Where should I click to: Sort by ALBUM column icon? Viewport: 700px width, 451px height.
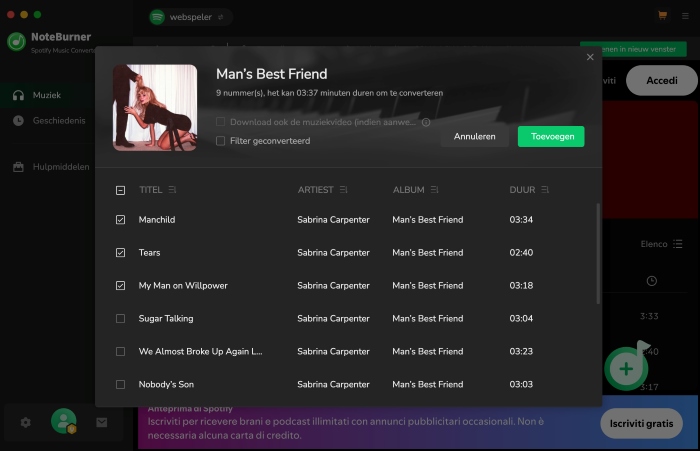pos(434,190)
